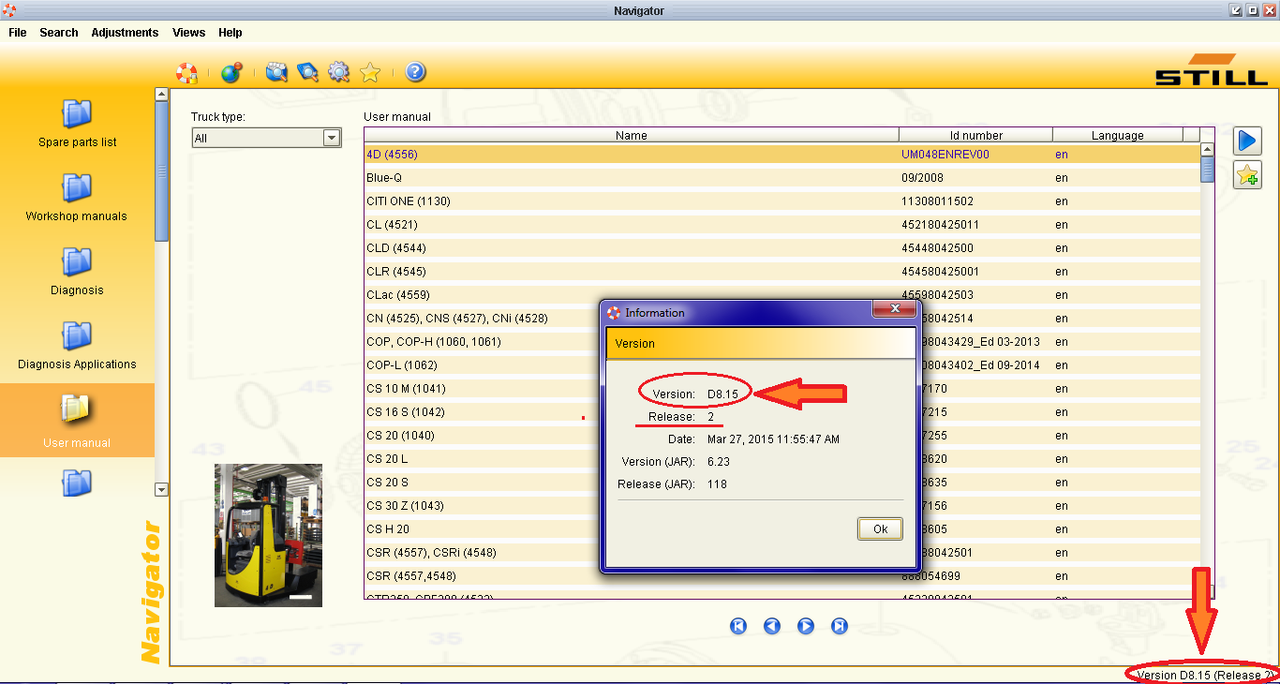Click the Id number UM048ENREV00

[945, 155]
